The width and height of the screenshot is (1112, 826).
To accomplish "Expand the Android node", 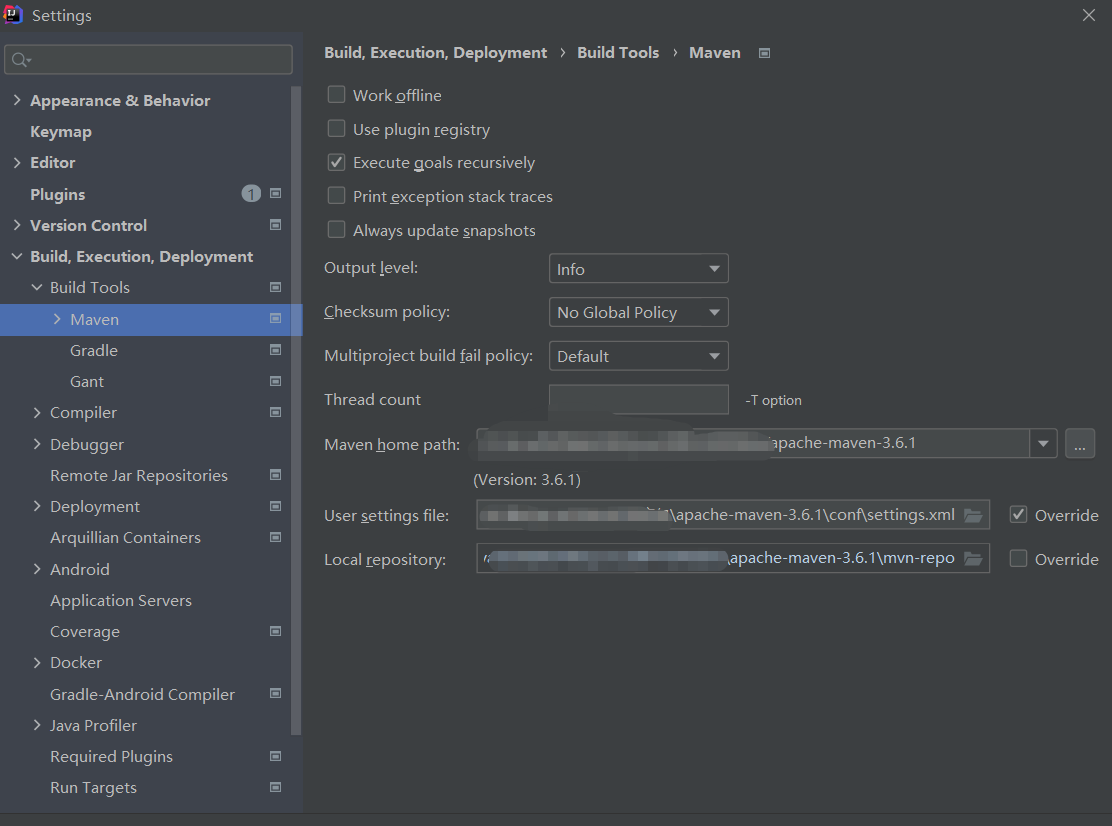I will (x=37, y=569).
